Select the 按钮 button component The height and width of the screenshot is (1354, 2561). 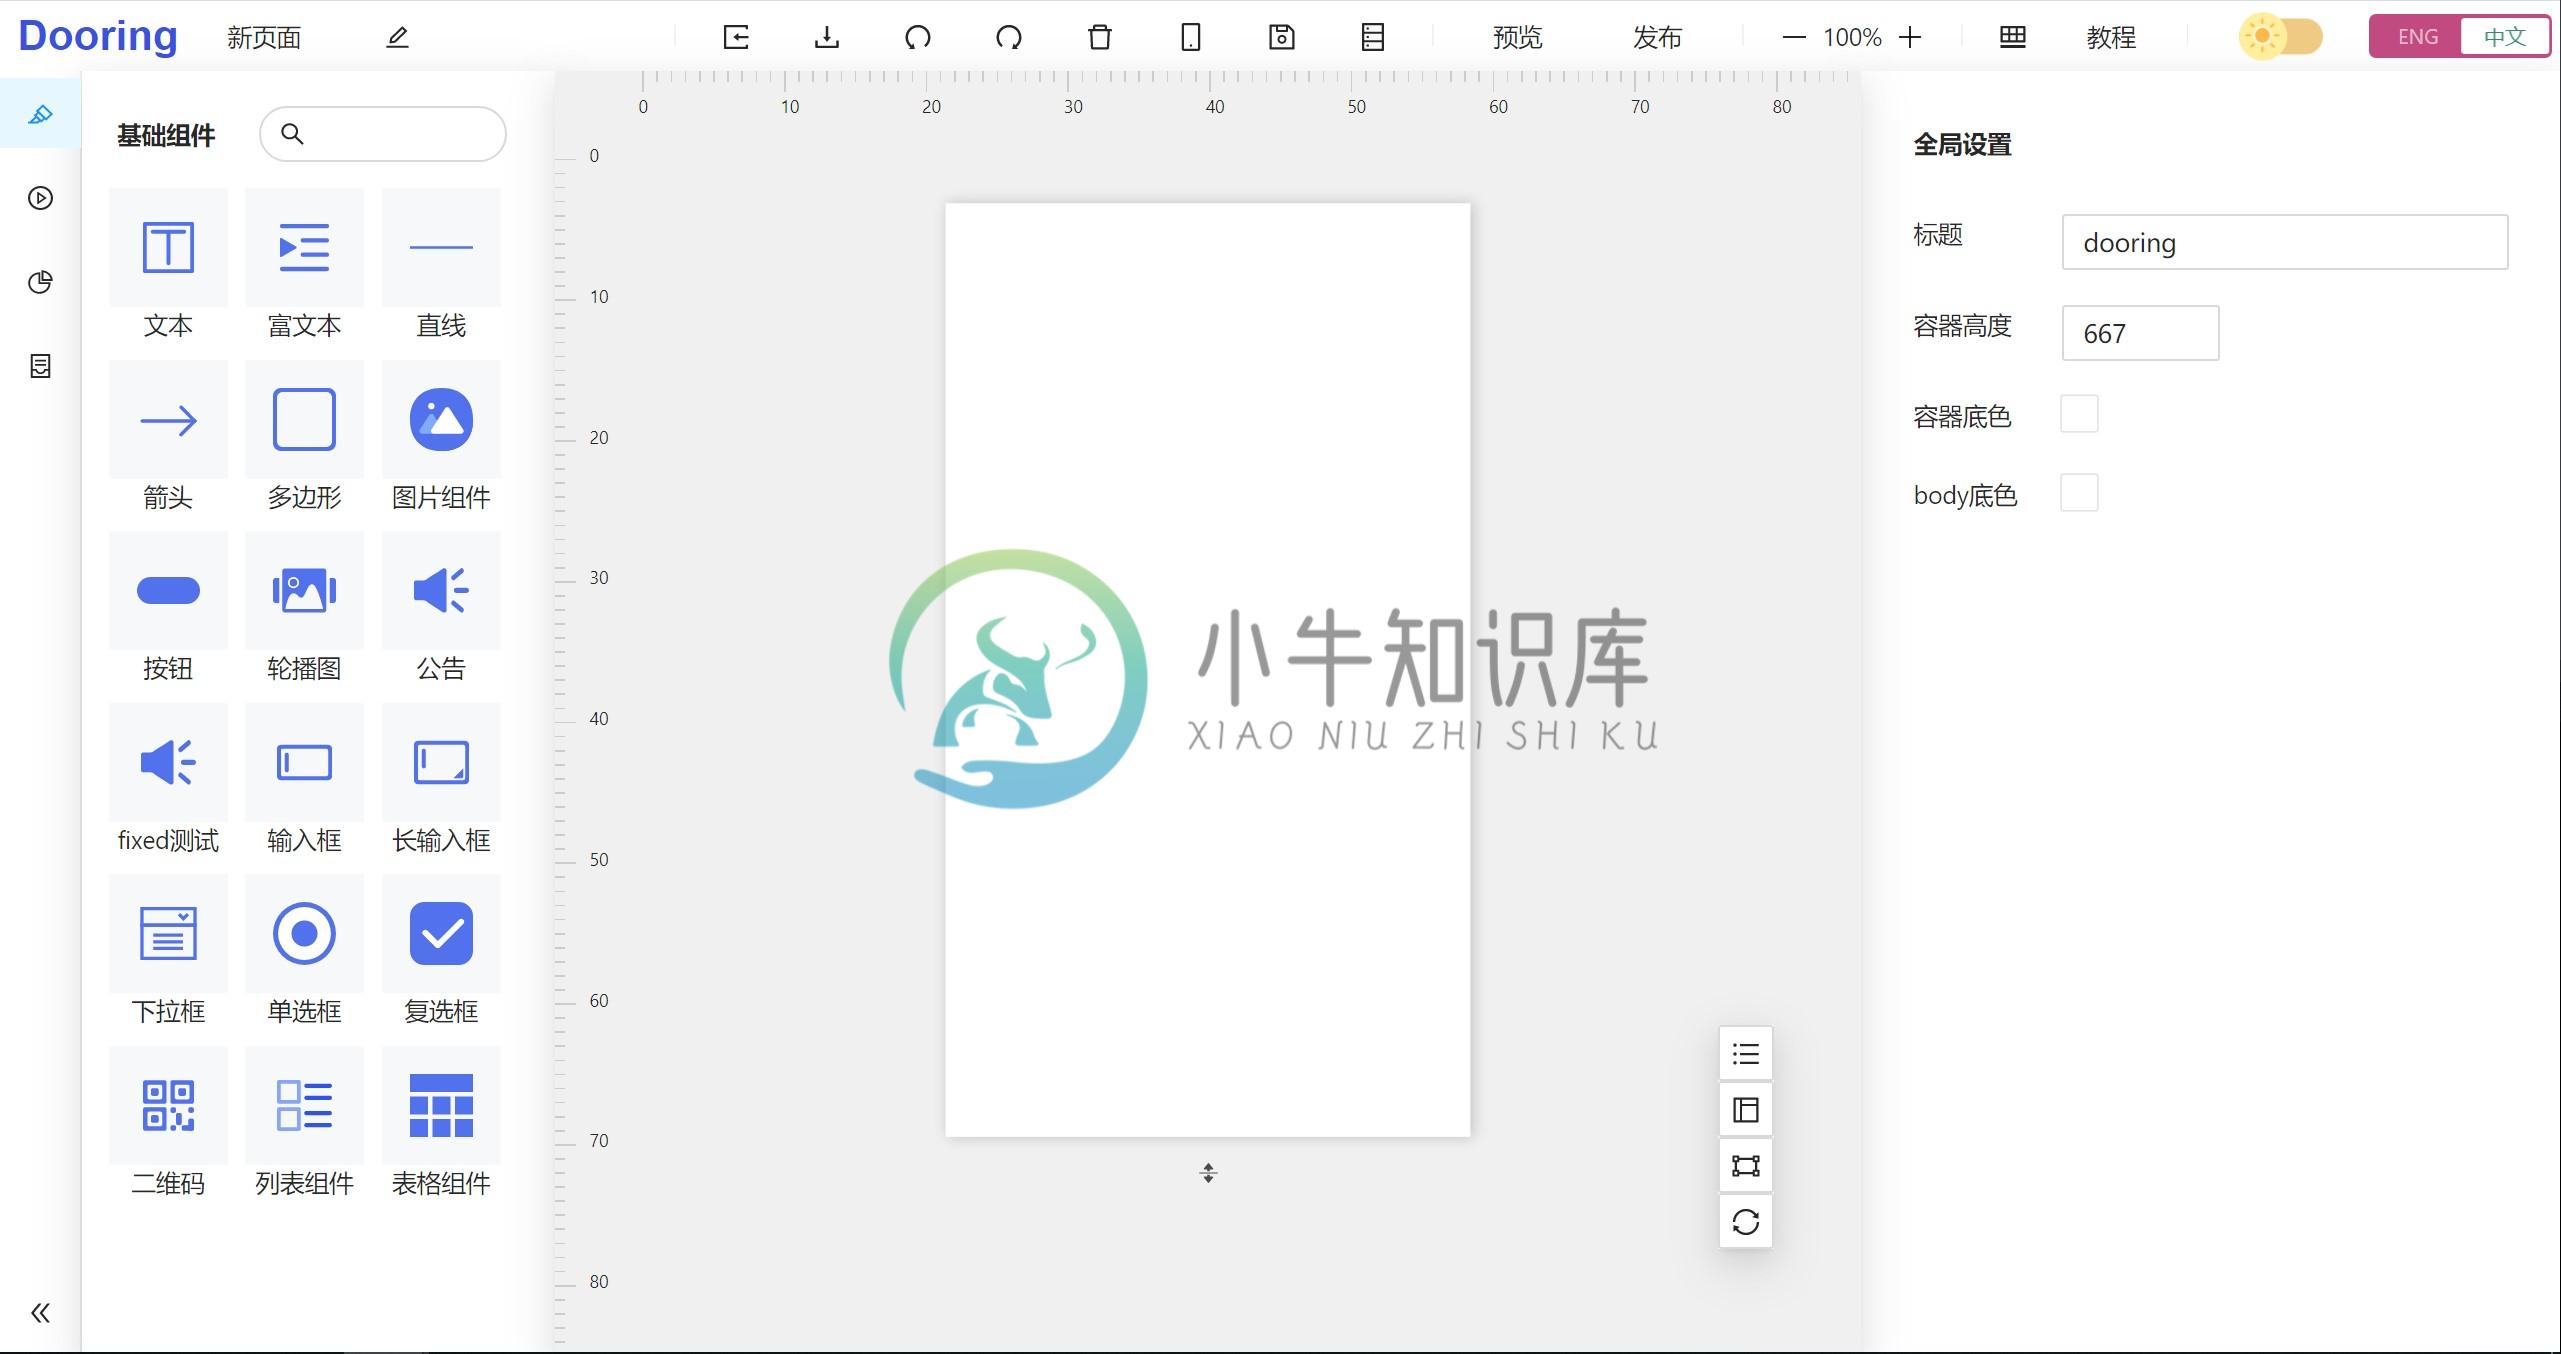click(168, 607)
